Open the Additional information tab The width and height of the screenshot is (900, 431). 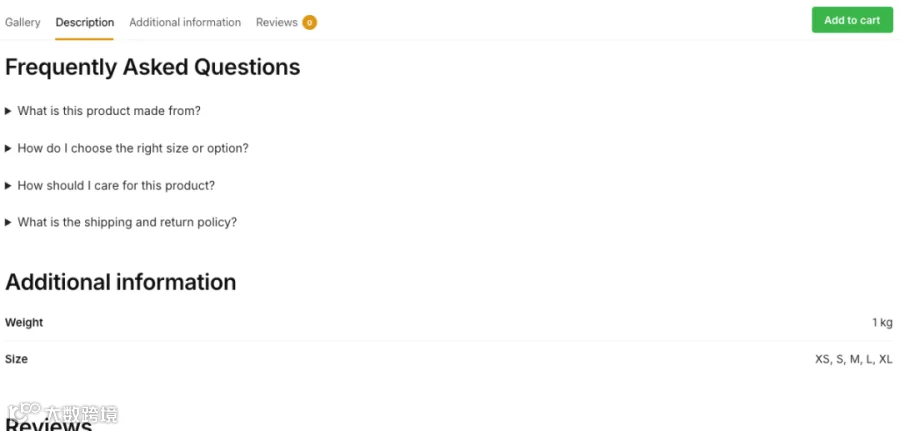(185, 22)
